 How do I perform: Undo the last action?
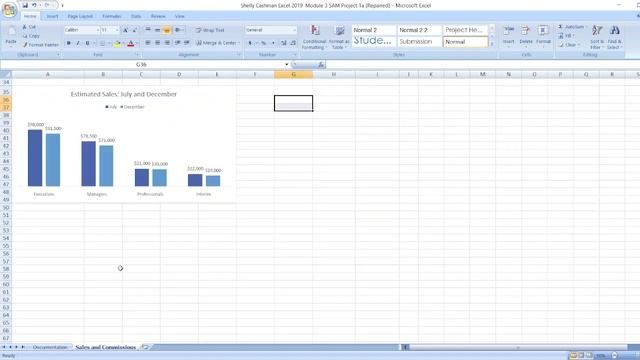[x=34, y=5]
